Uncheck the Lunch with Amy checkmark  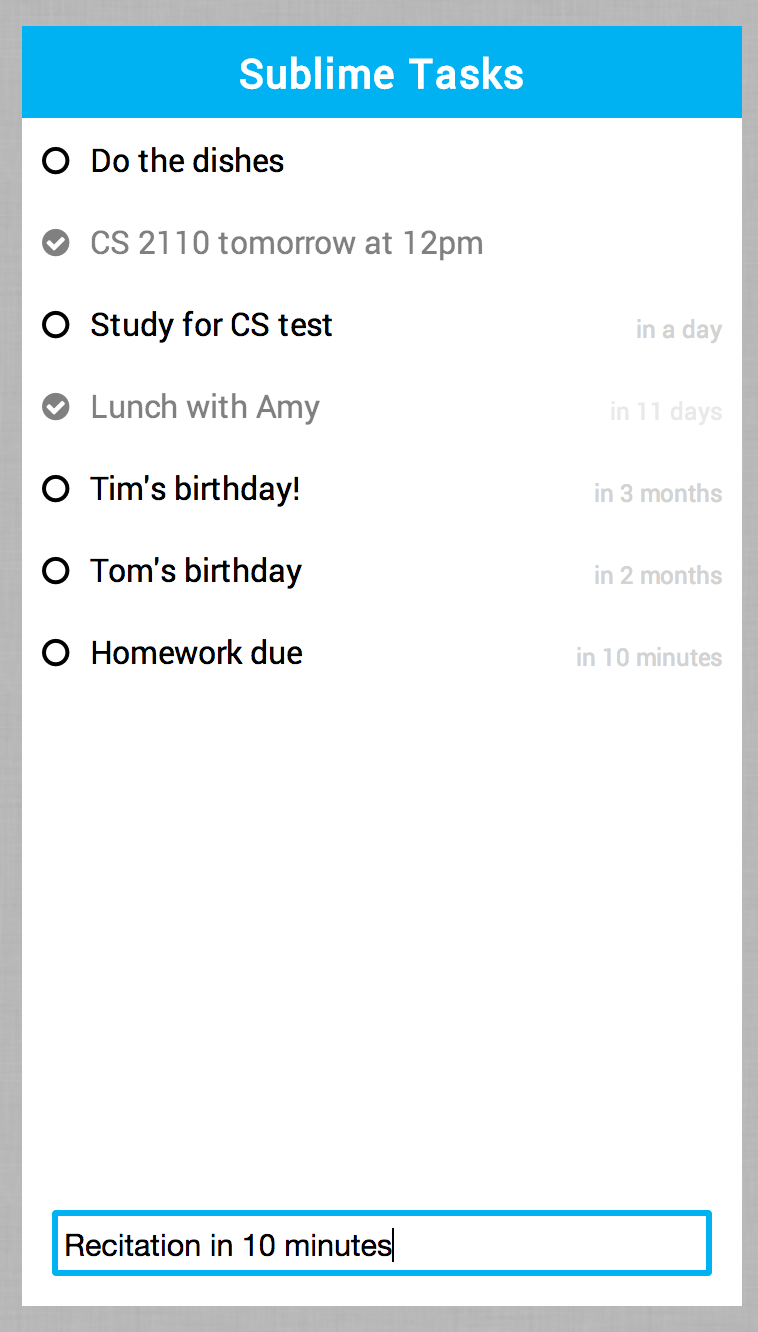[56, 407]
